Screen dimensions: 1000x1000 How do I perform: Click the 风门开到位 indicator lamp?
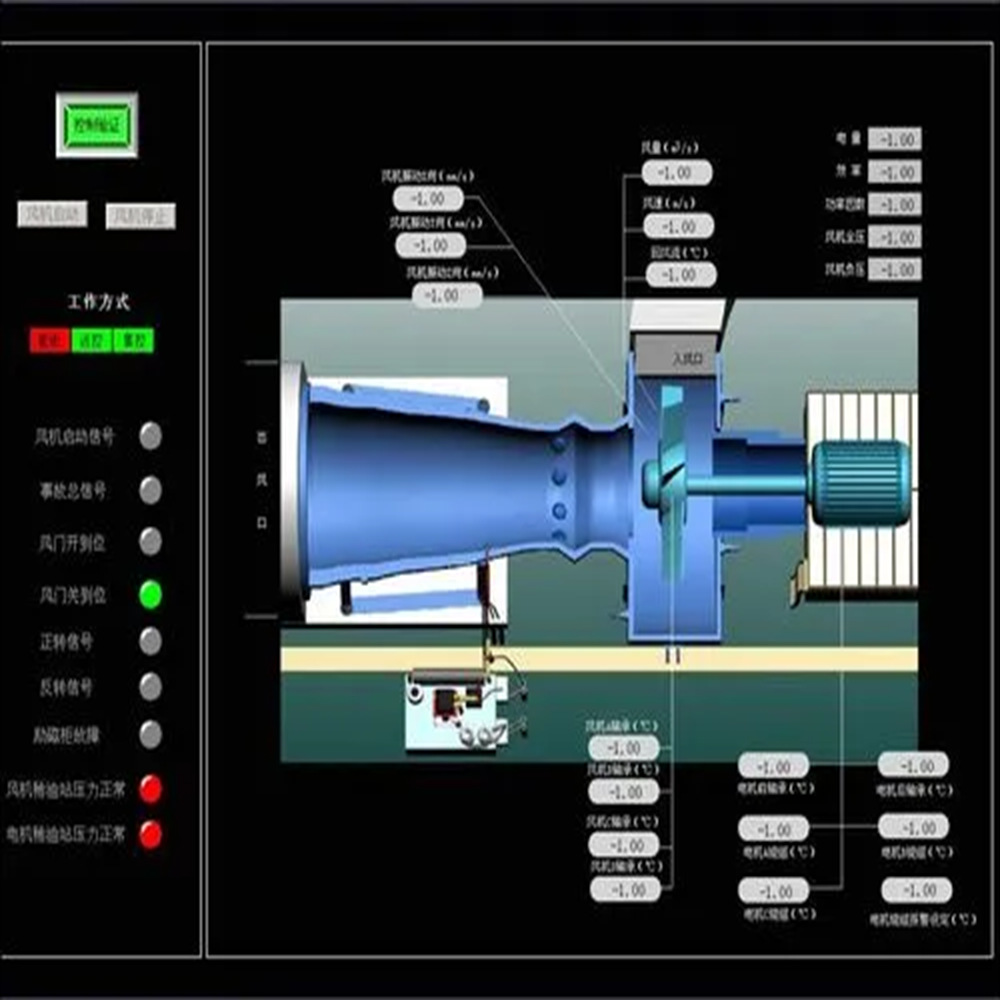coord(151,541)
